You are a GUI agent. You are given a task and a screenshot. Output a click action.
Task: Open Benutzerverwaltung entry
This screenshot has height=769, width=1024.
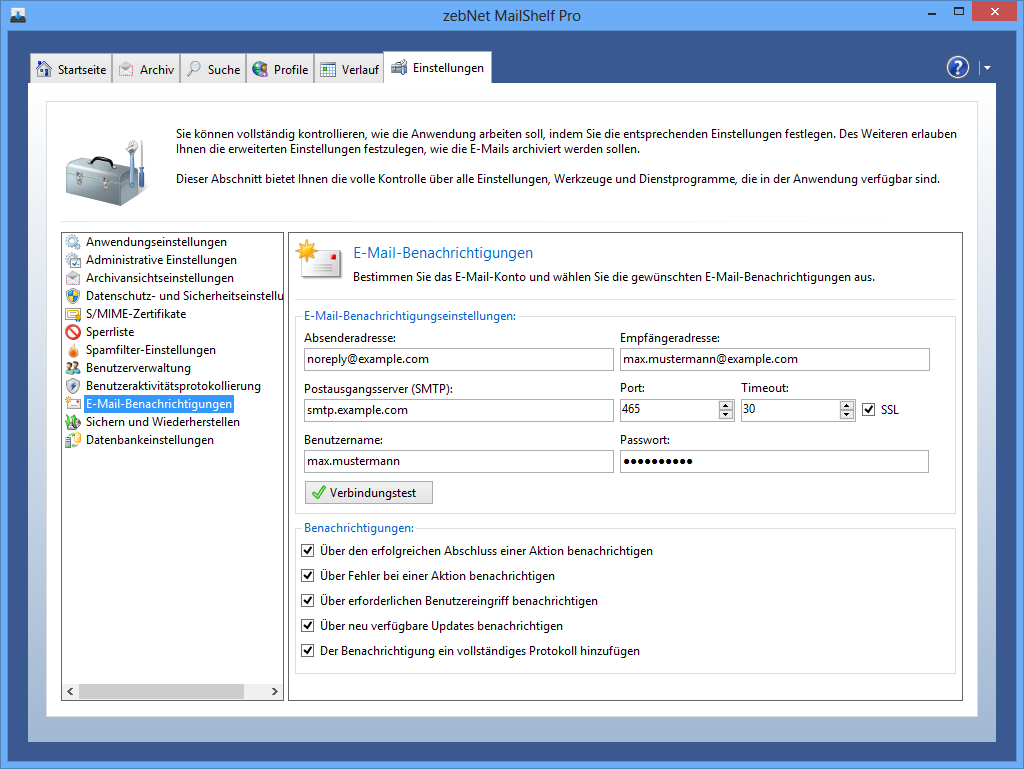(x=138, y=368)
